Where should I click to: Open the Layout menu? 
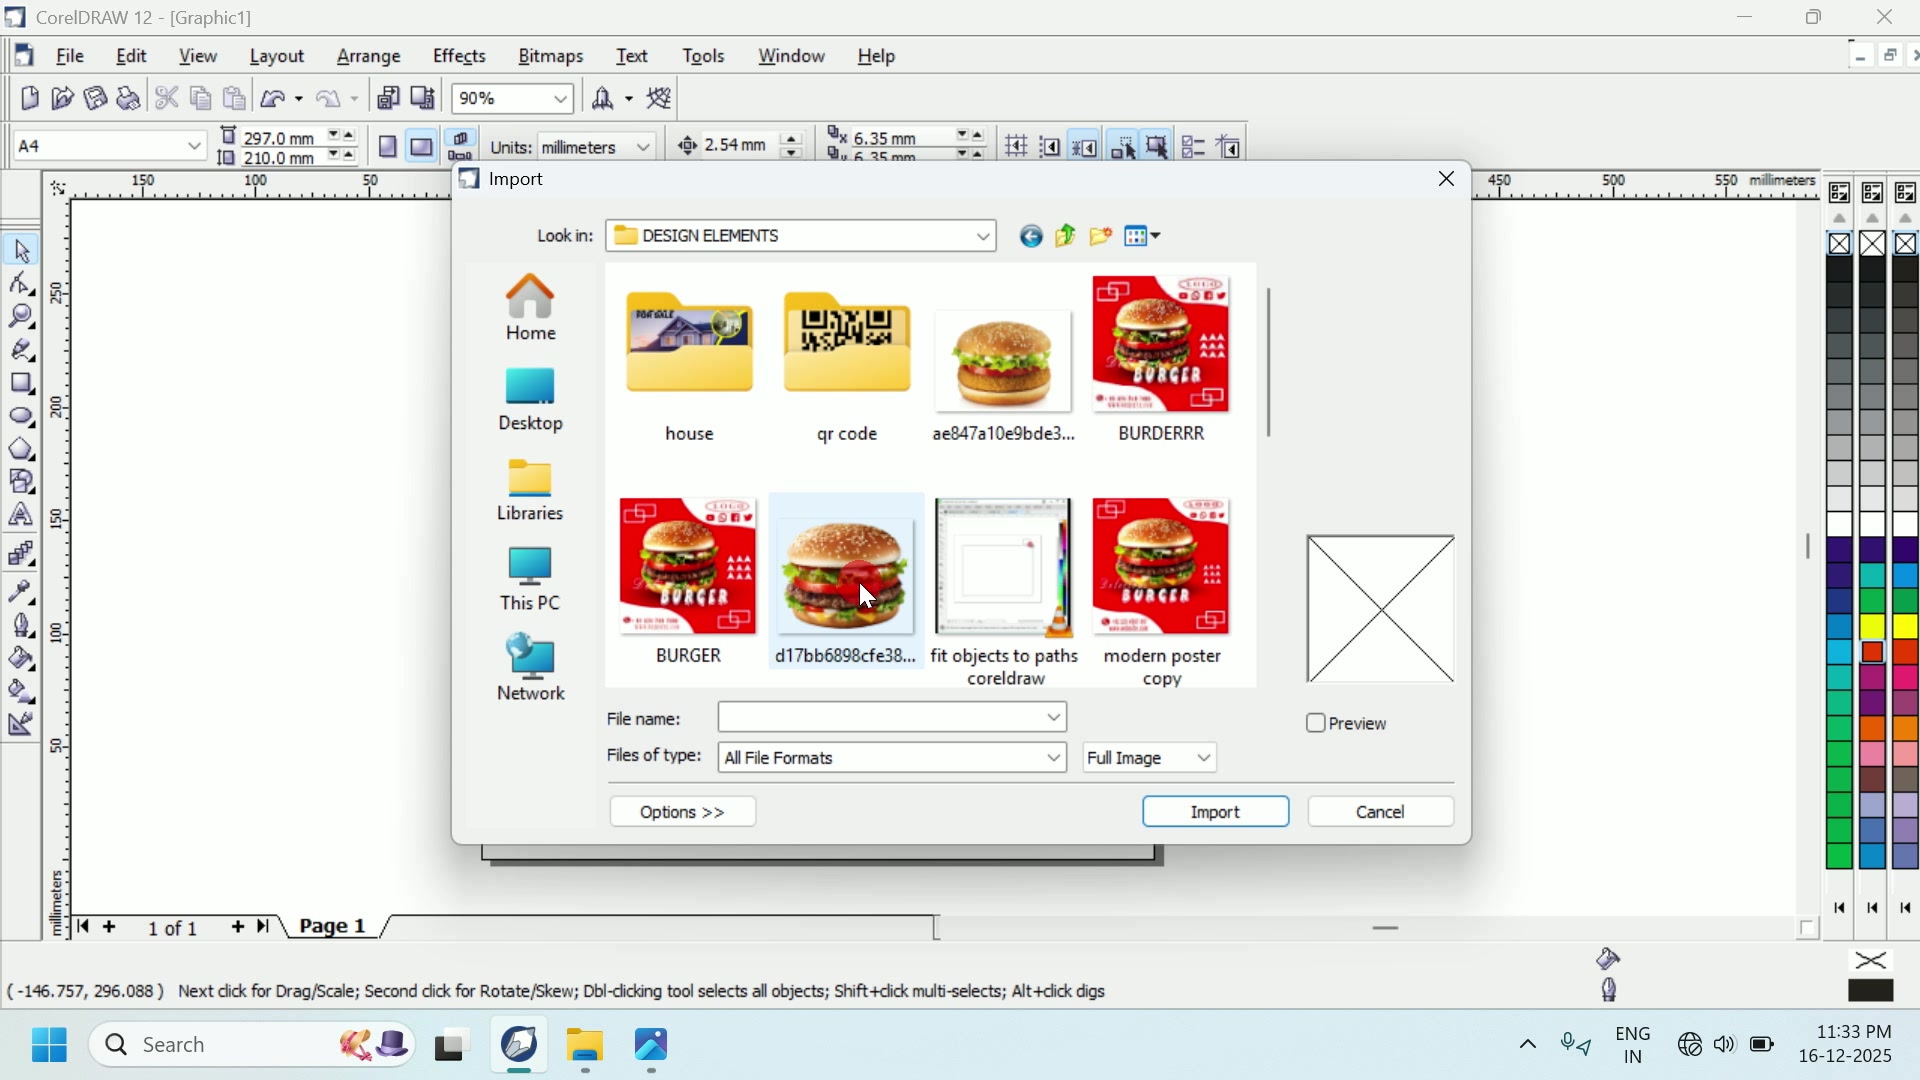tap(277, 57)
